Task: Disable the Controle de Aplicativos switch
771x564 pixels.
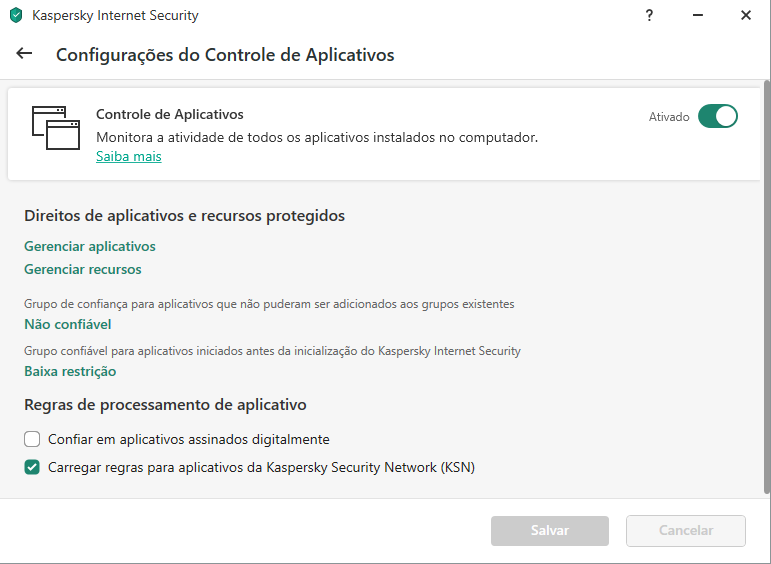Action: tap(717, 116)
